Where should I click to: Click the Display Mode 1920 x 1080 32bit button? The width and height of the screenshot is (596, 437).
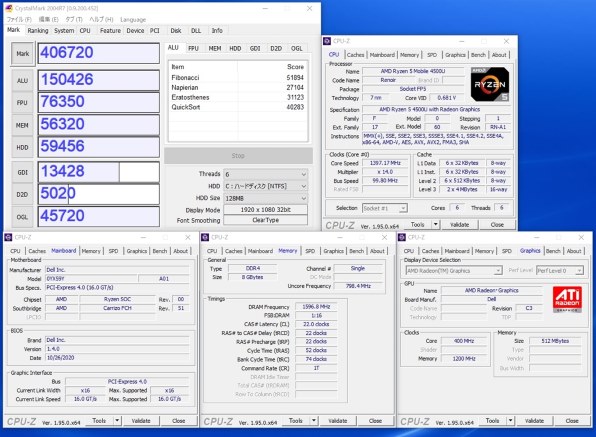tap(265, 210)
